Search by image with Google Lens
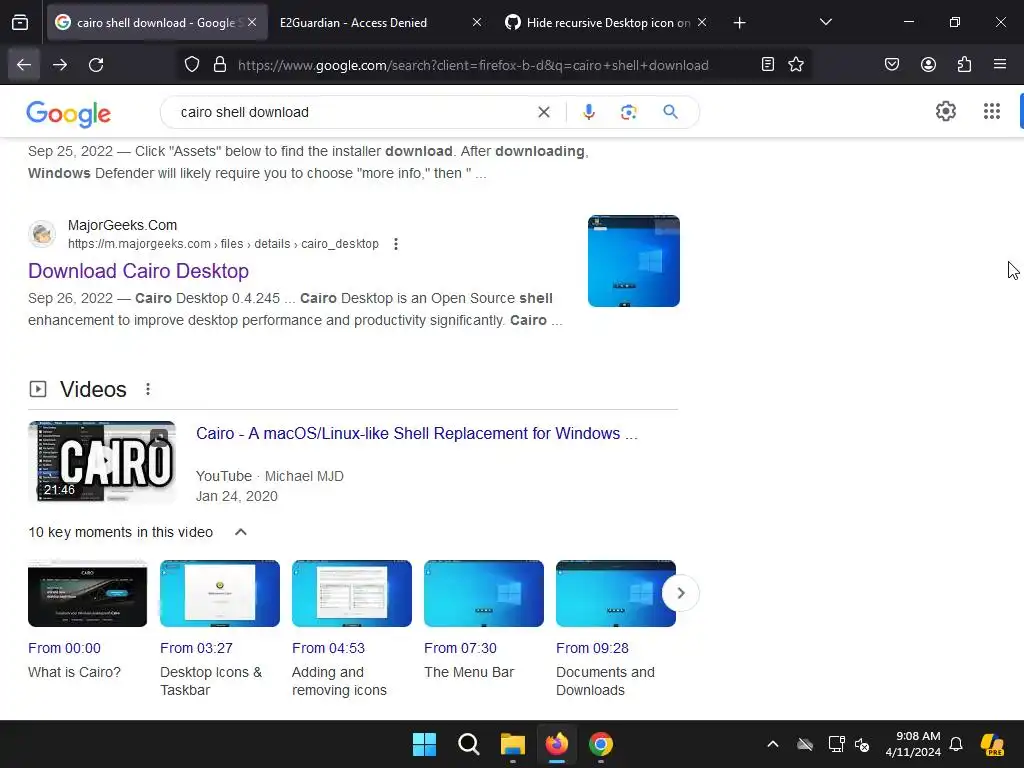Screen dimensions: 1024x768 tap(628, 112)
